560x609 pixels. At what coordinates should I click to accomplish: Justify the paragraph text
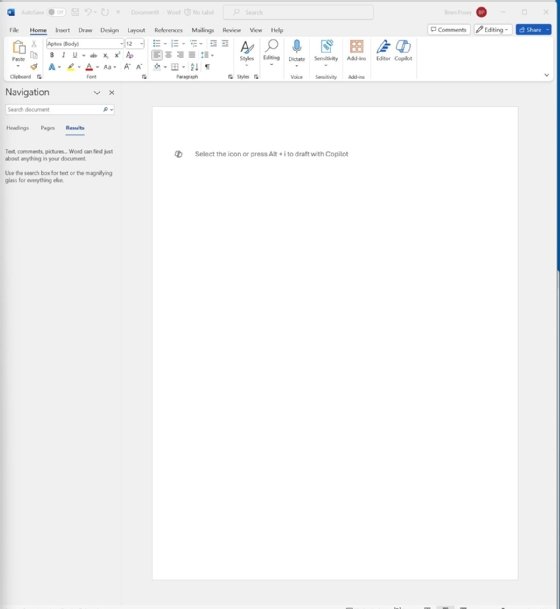click(192, 55)
